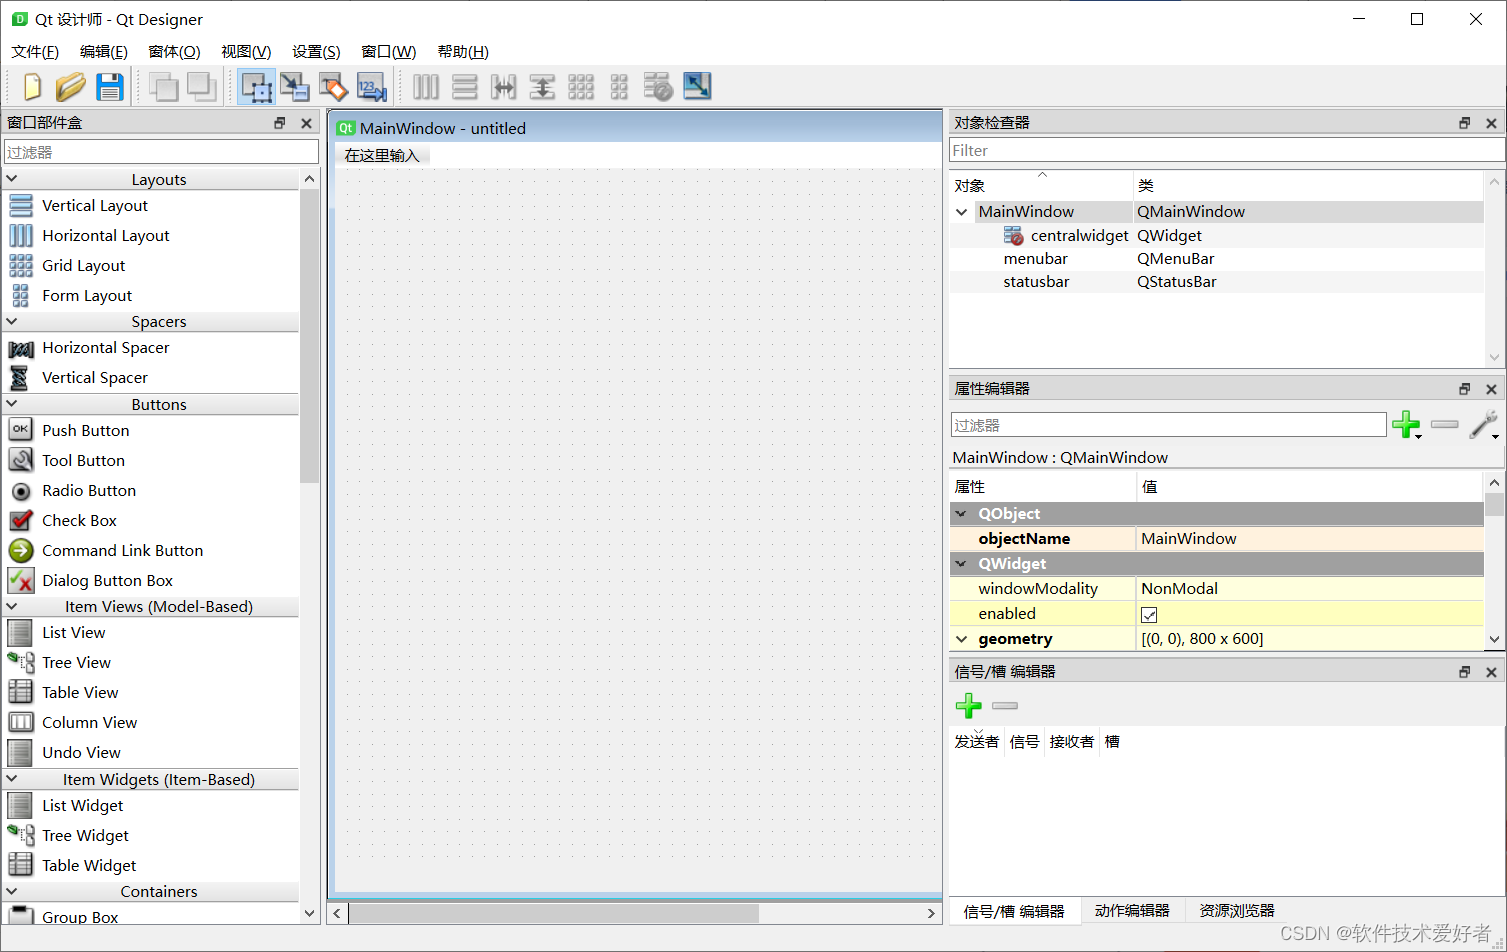
Task: Create a new form with toolbar icon
Action: (31, 87)
